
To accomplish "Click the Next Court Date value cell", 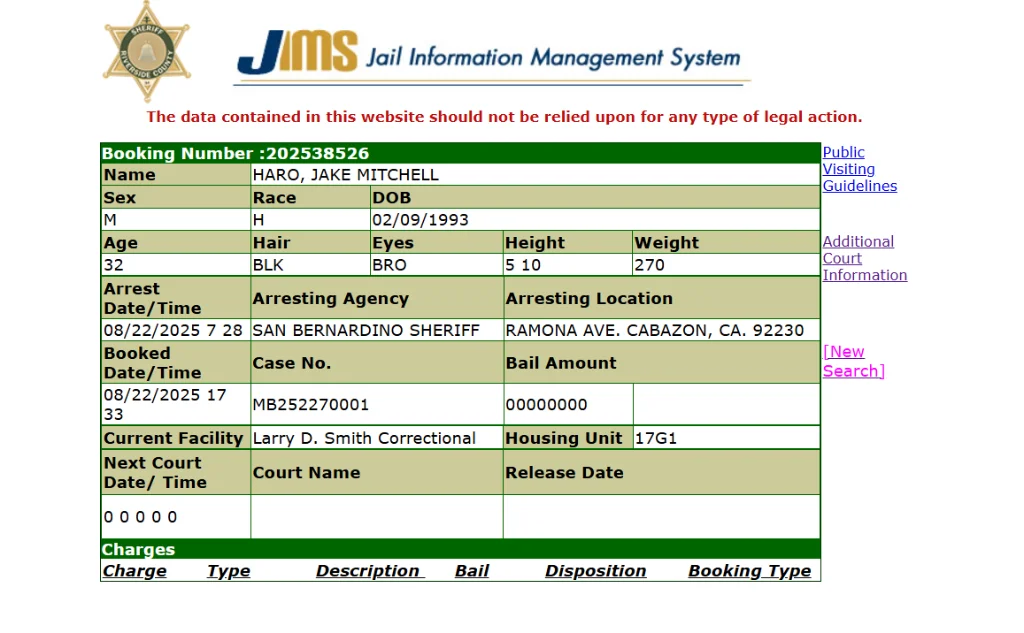I will (x=141, y=517).
